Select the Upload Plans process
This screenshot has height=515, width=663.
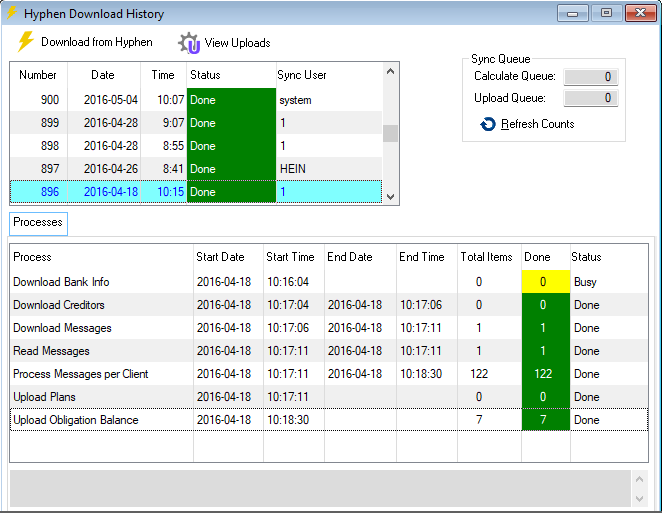[329, 397]
